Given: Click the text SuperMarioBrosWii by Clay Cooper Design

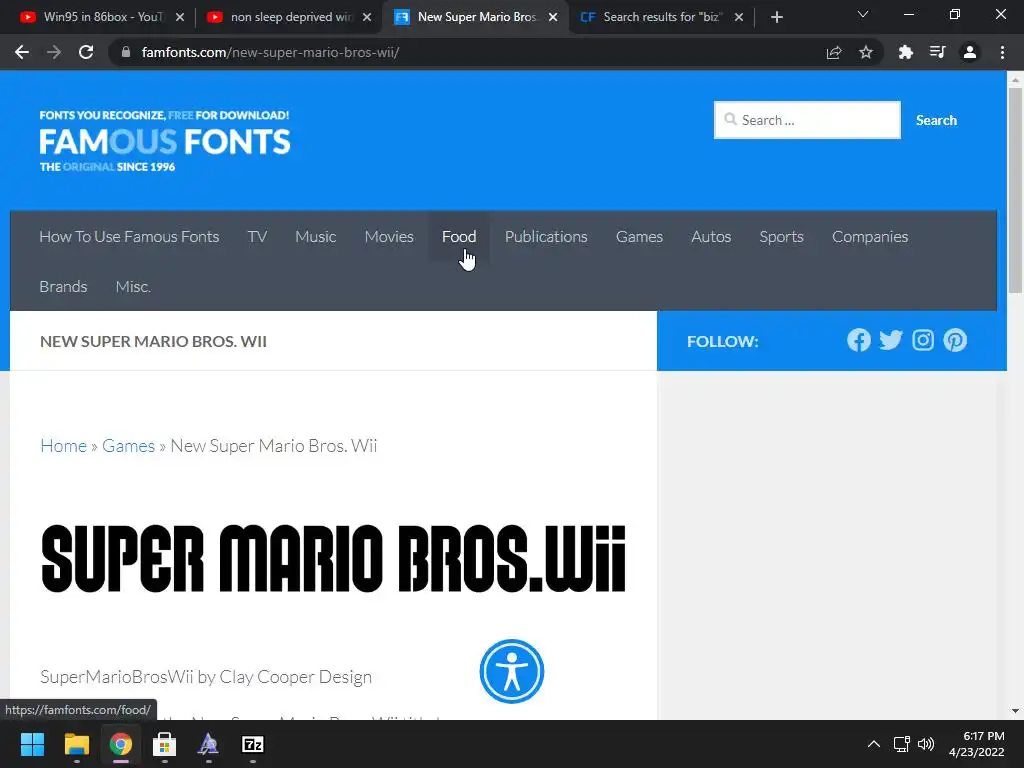Looking at the screenshot, I should 206,677.
